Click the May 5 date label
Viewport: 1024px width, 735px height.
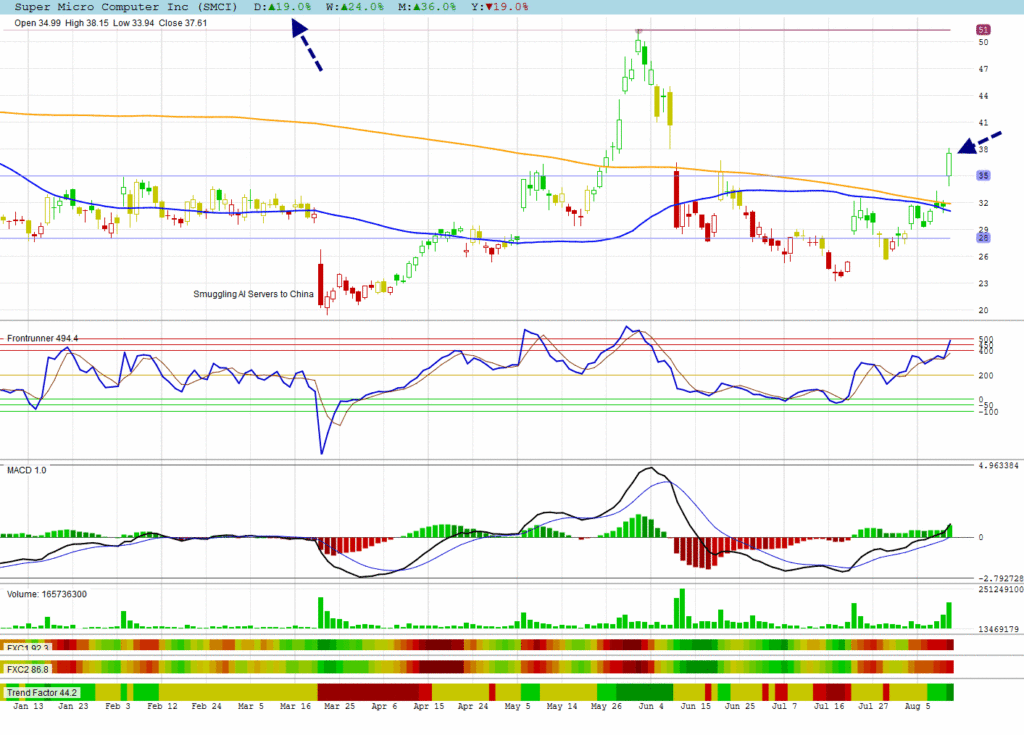(x=517, y=706)
